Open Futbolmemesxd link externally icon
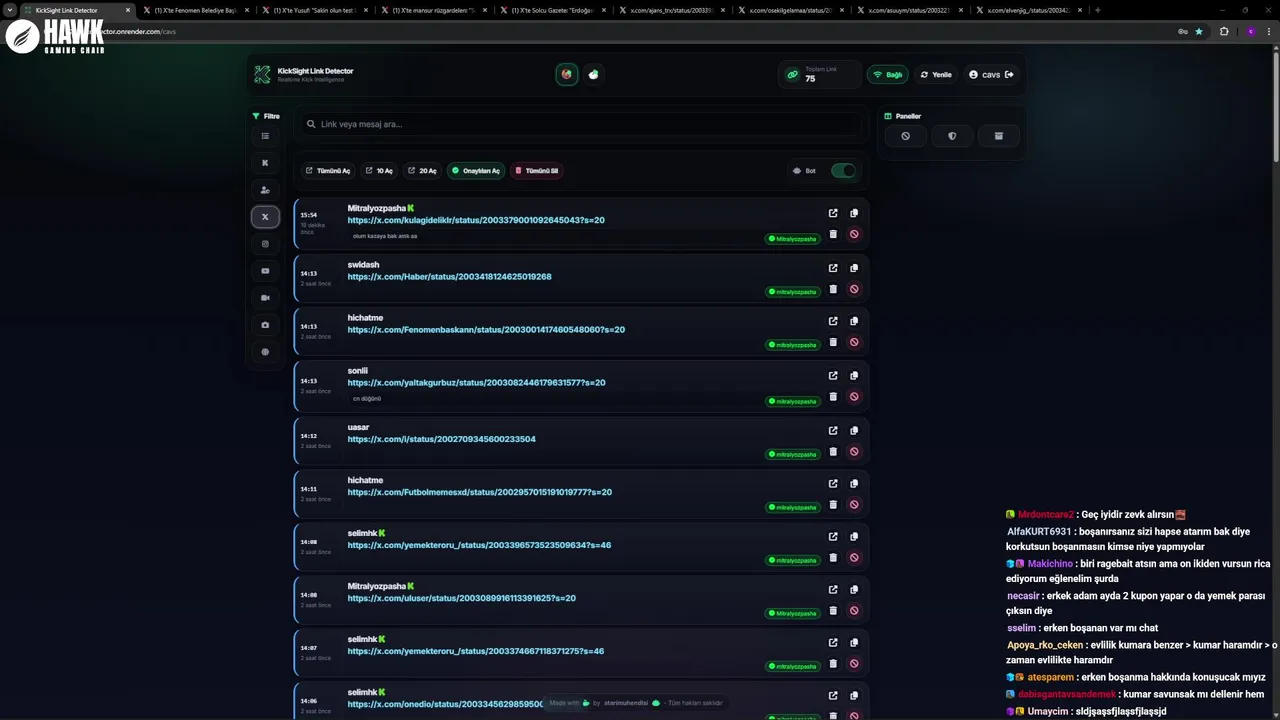 pos(833,483)
